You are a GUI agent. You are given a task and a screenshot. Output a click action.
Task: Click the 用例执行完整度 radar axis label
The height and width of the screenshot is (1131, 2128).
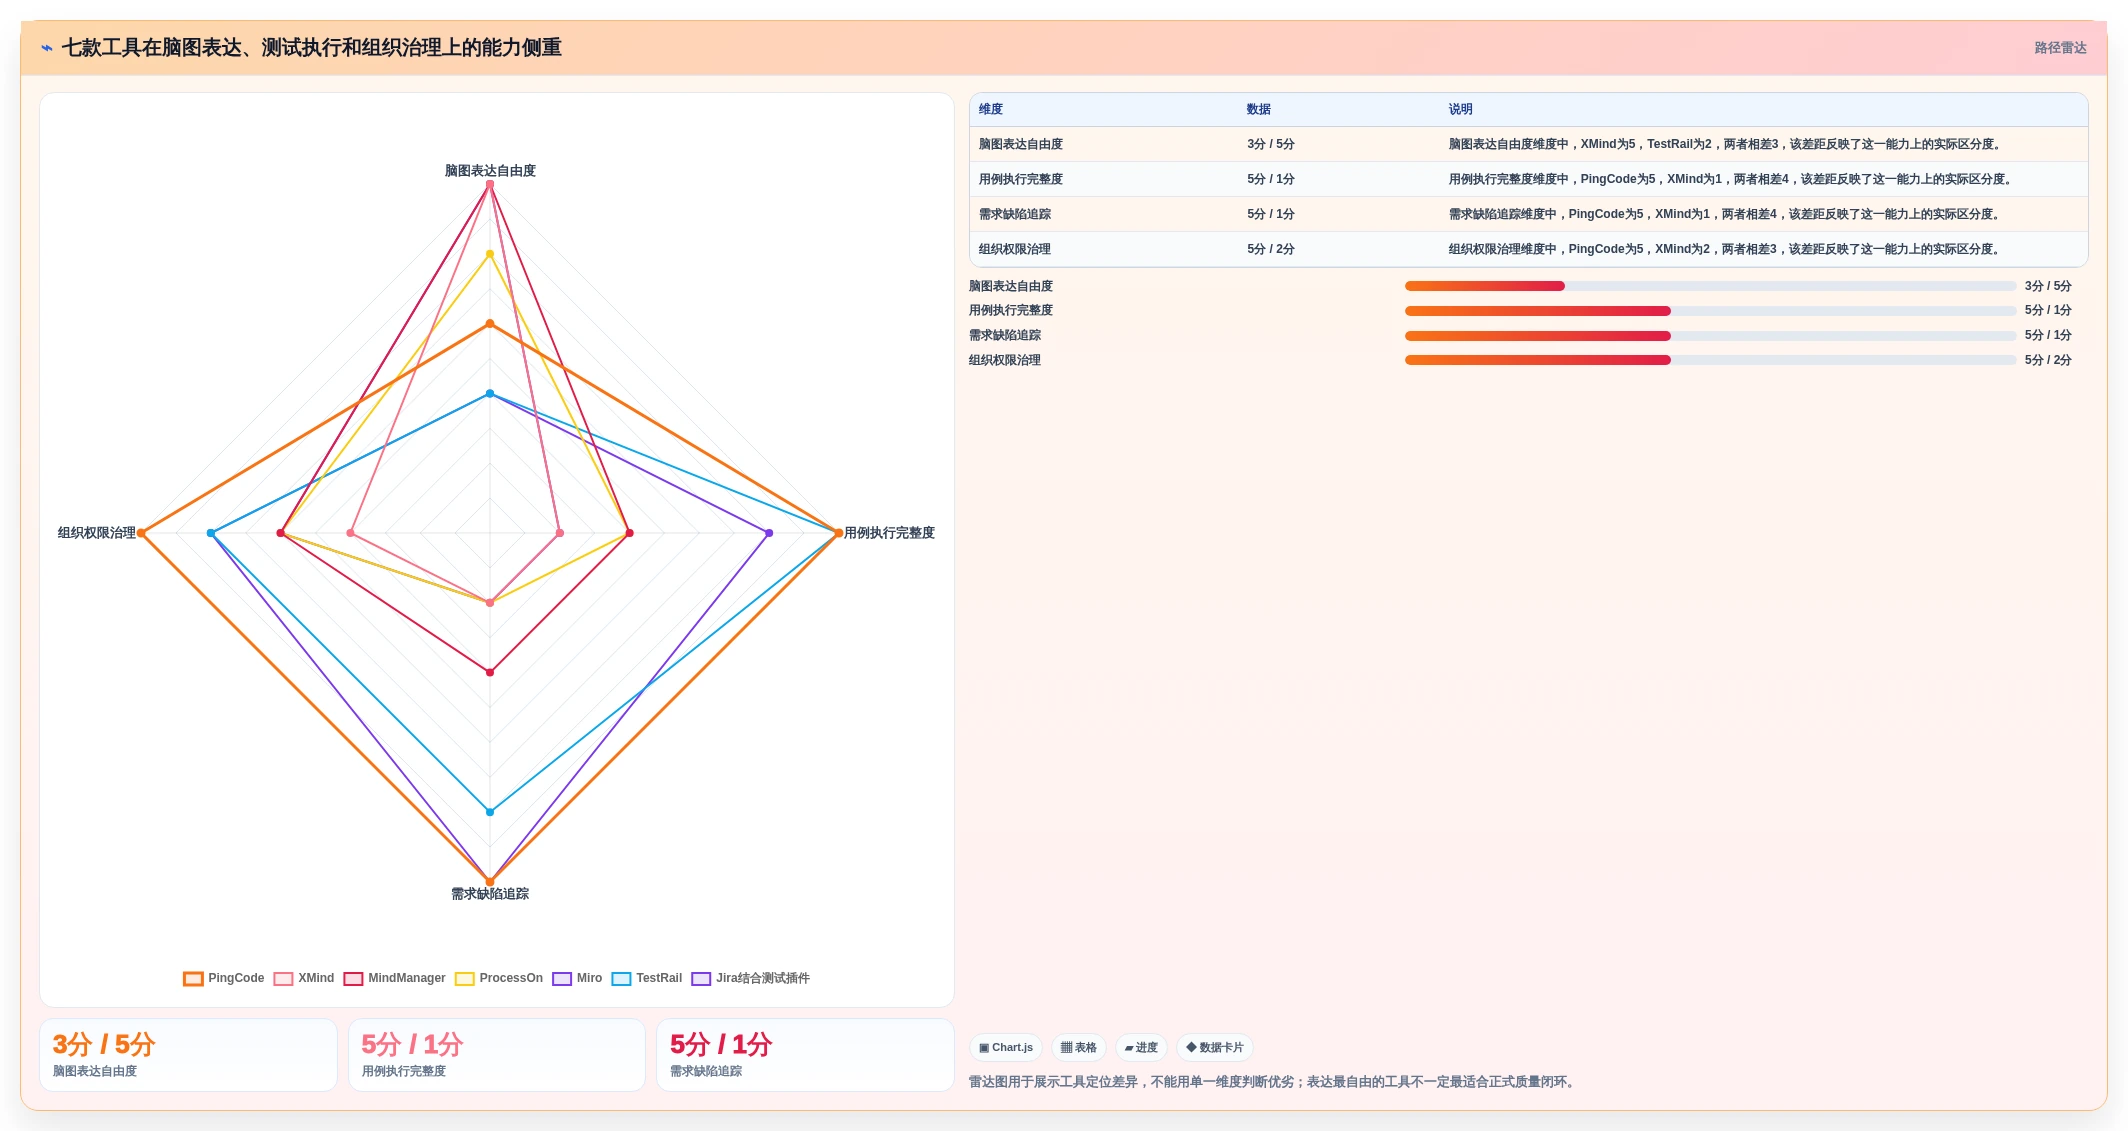[x=889, y=533]
